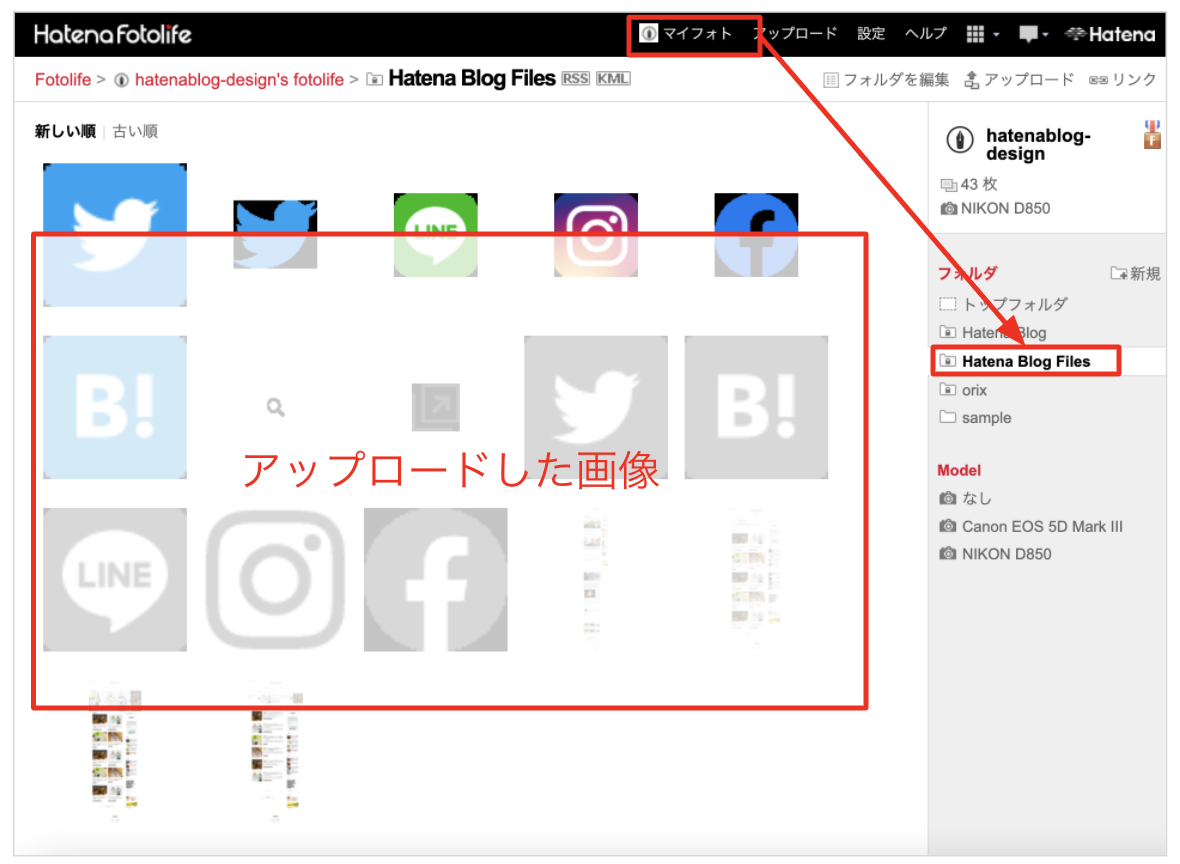Open the gray Facebook thumbnail

point(436,580)
